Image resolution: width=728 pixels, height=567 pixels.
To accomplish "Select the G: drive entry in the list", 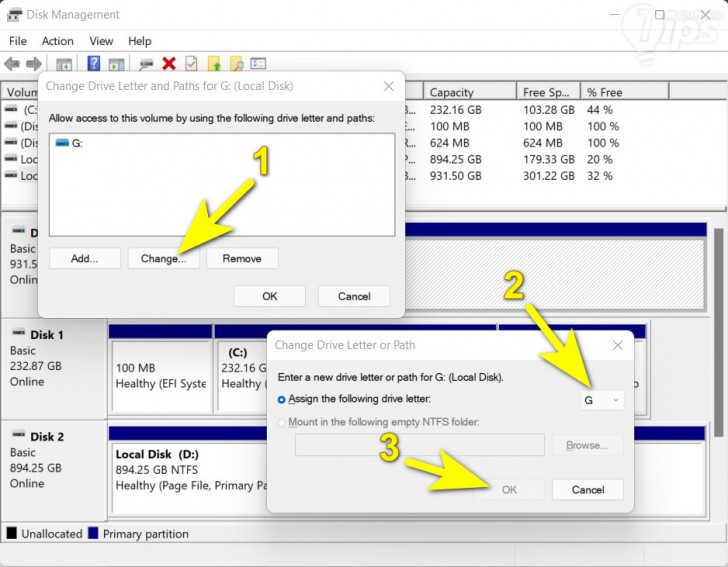I will coord(69,143).
